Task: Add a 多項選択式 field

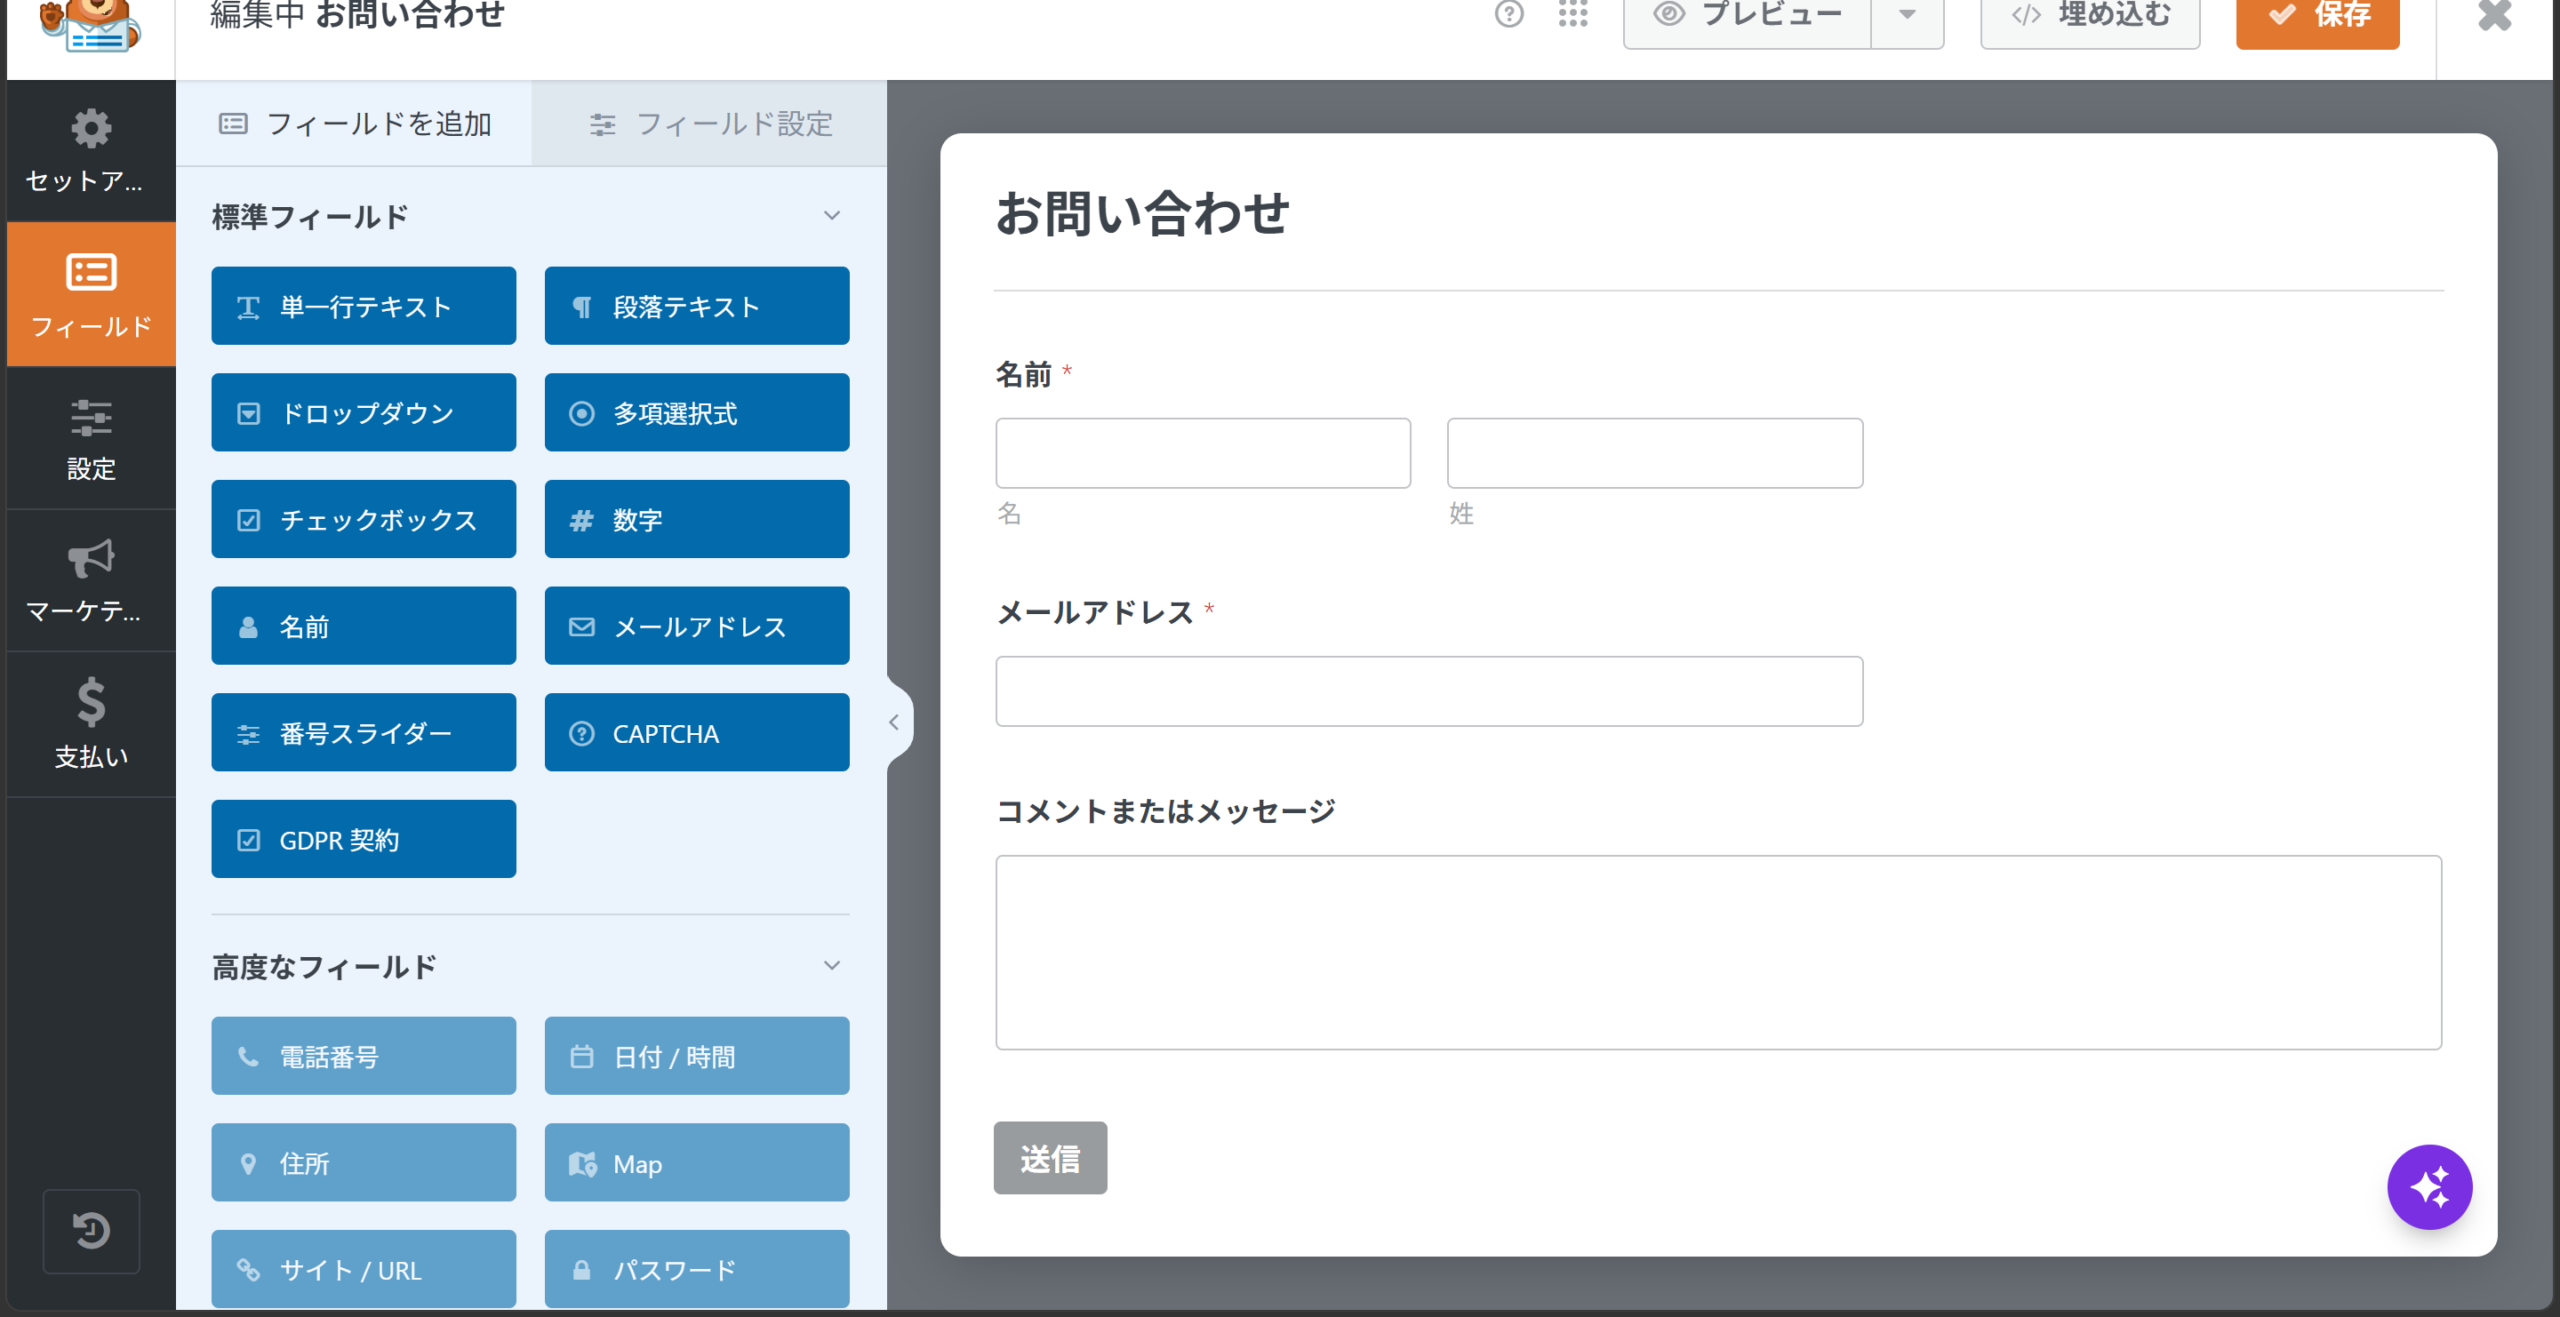Action: pyautogui.click(x=697, y=413)
